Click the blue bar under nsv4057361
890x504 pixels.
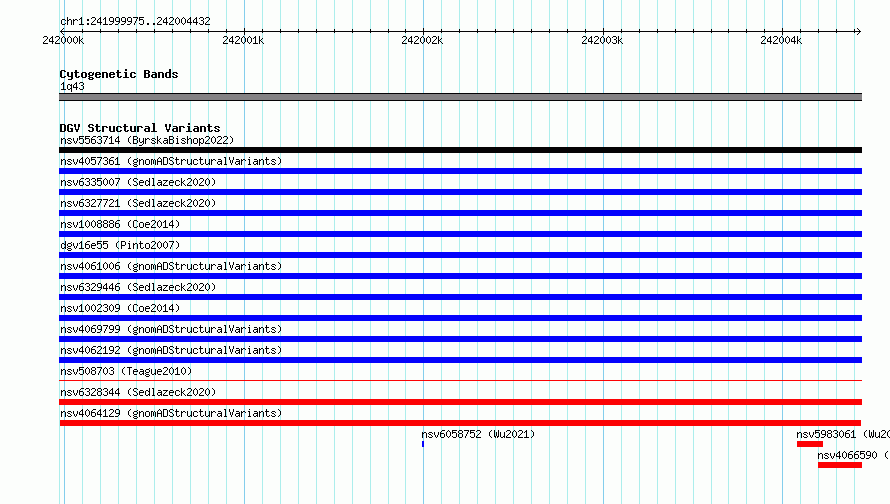[460, 171]
